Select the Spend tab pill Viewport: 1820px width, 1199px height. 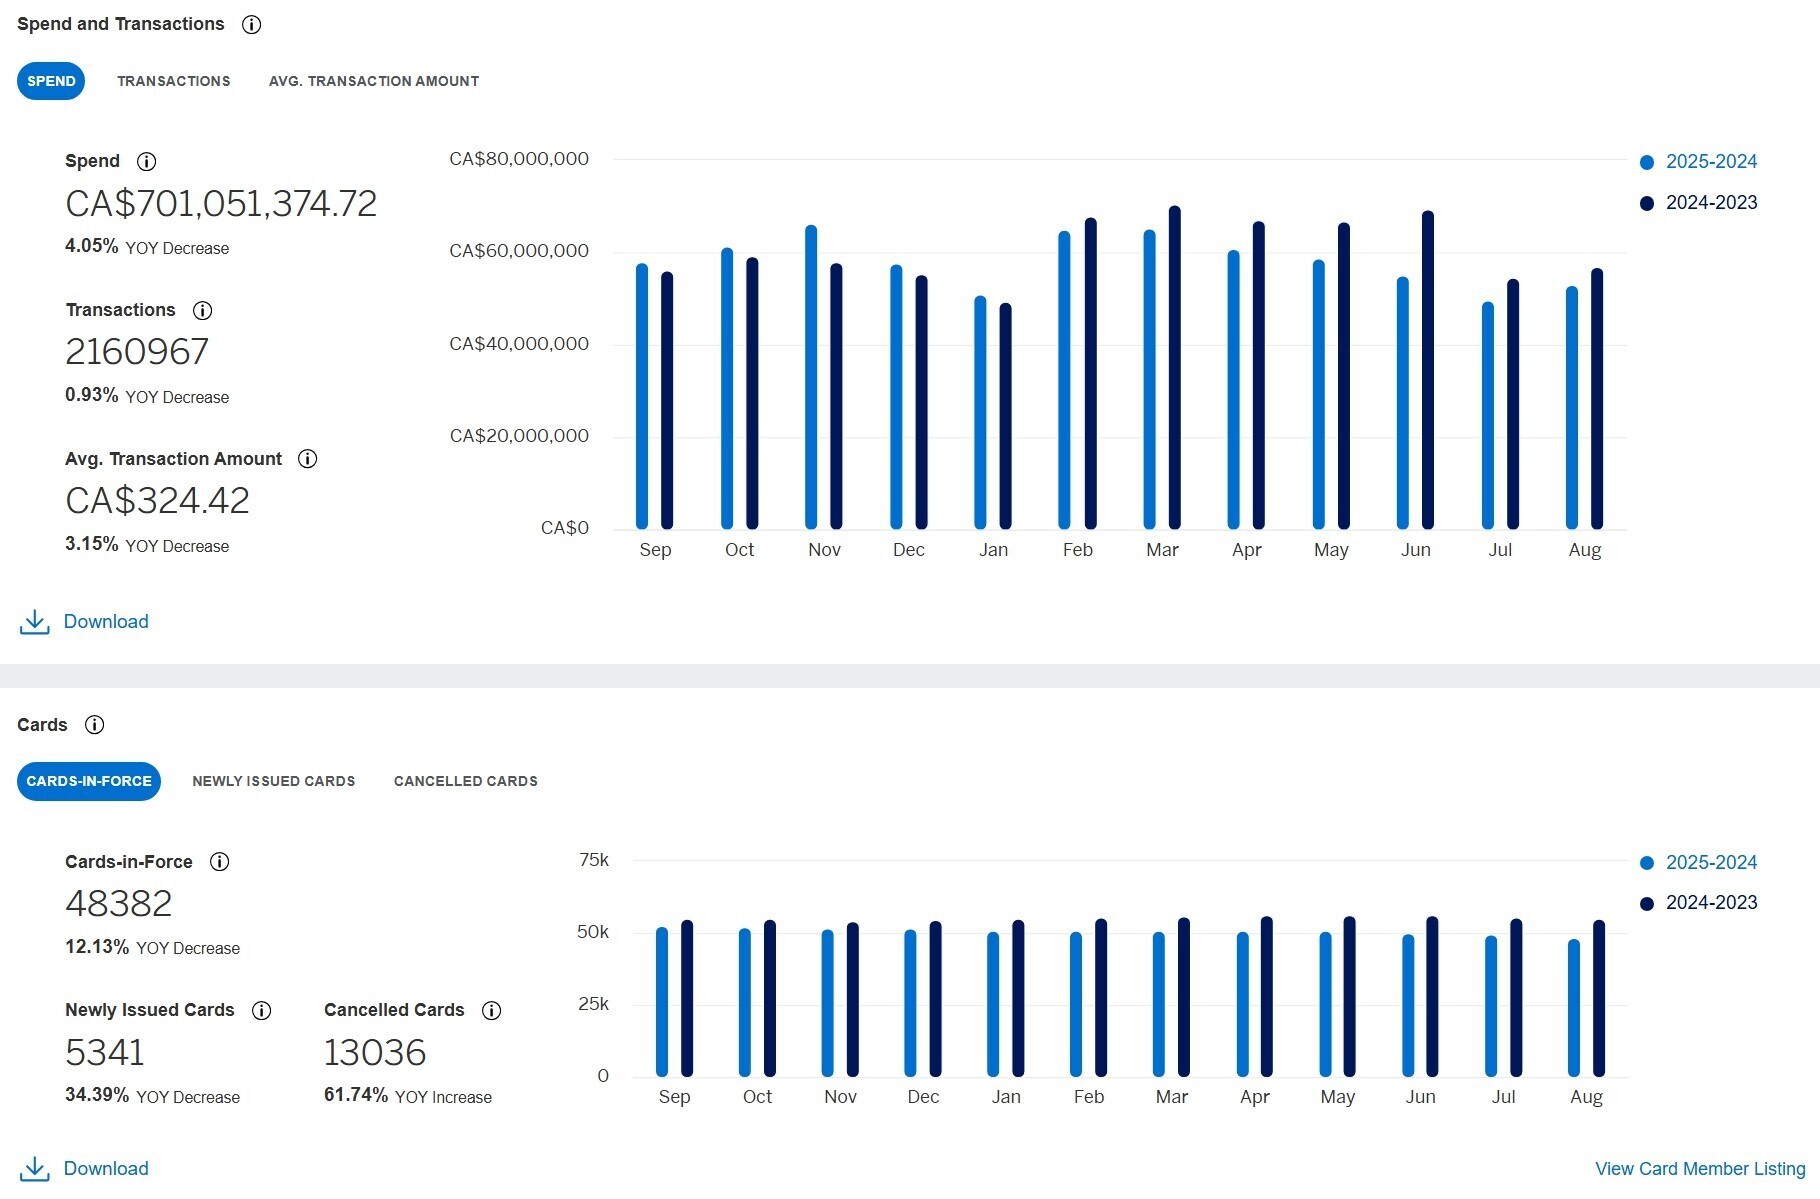click(x=51, y=81)
